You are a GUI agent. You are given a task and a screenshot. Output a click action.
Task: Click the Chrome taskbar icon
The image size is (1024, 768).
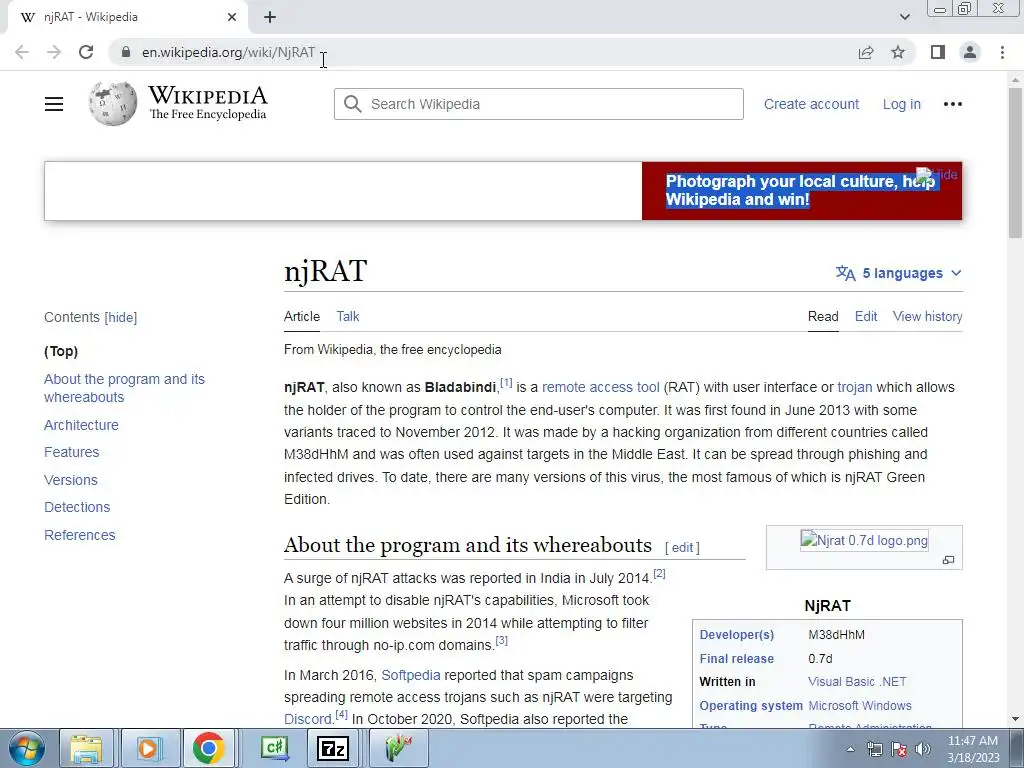coord(208,748)
